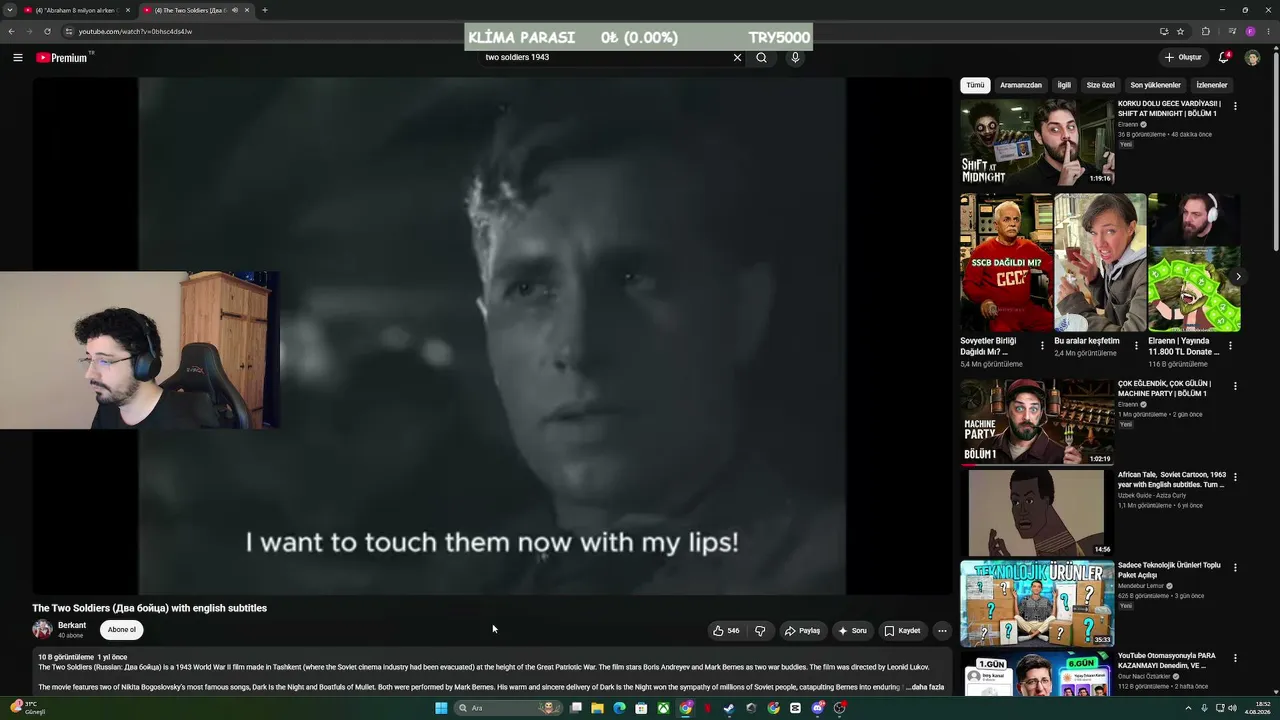
Task: Open YouTube notifications bell
Action: tap(1223, 58)
